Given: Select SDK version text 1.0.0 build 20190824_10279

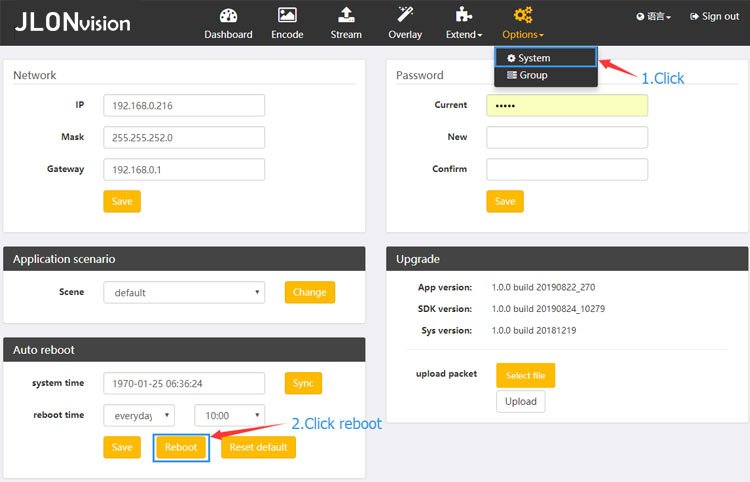Looking at the screenshot, I should coord(548,308).
